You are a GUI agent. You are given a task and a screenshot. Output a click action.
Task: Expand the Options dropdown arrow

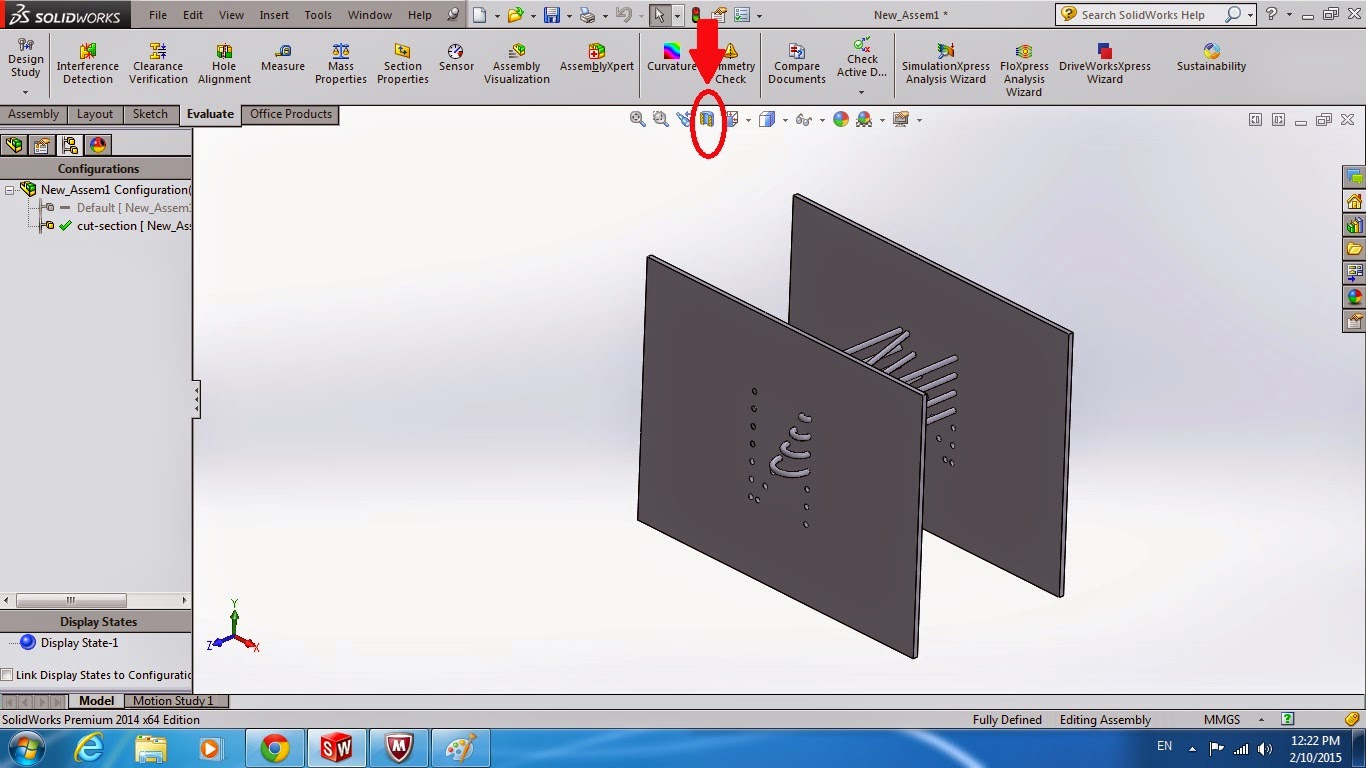[759, 16]
